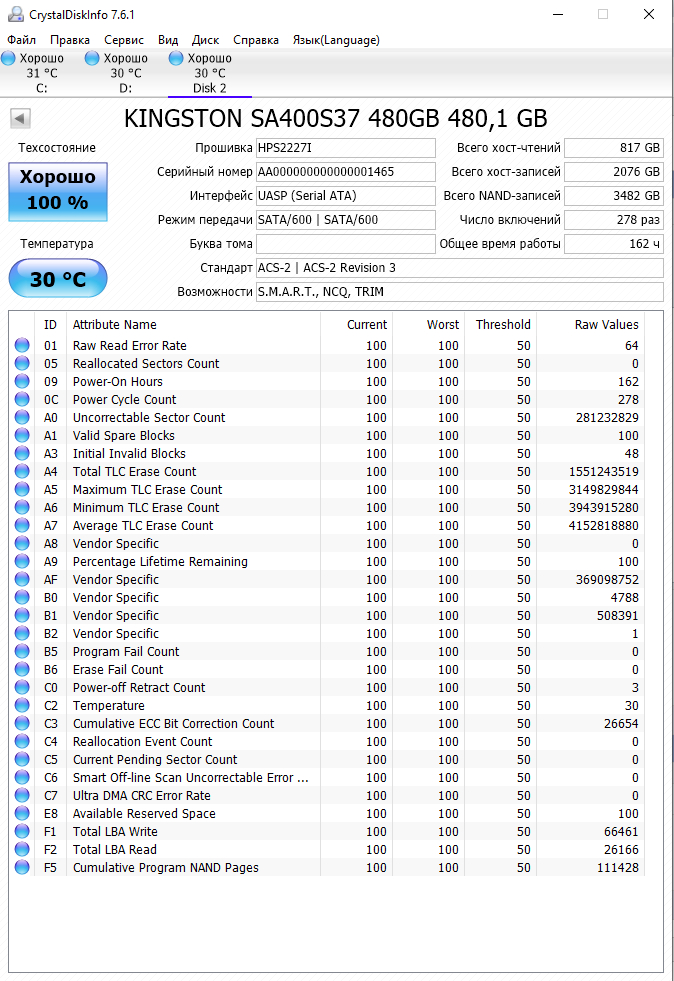Click status orb for Average TLC Erase Count
Screen dimensions: 674x981
[x=22, y=526]
